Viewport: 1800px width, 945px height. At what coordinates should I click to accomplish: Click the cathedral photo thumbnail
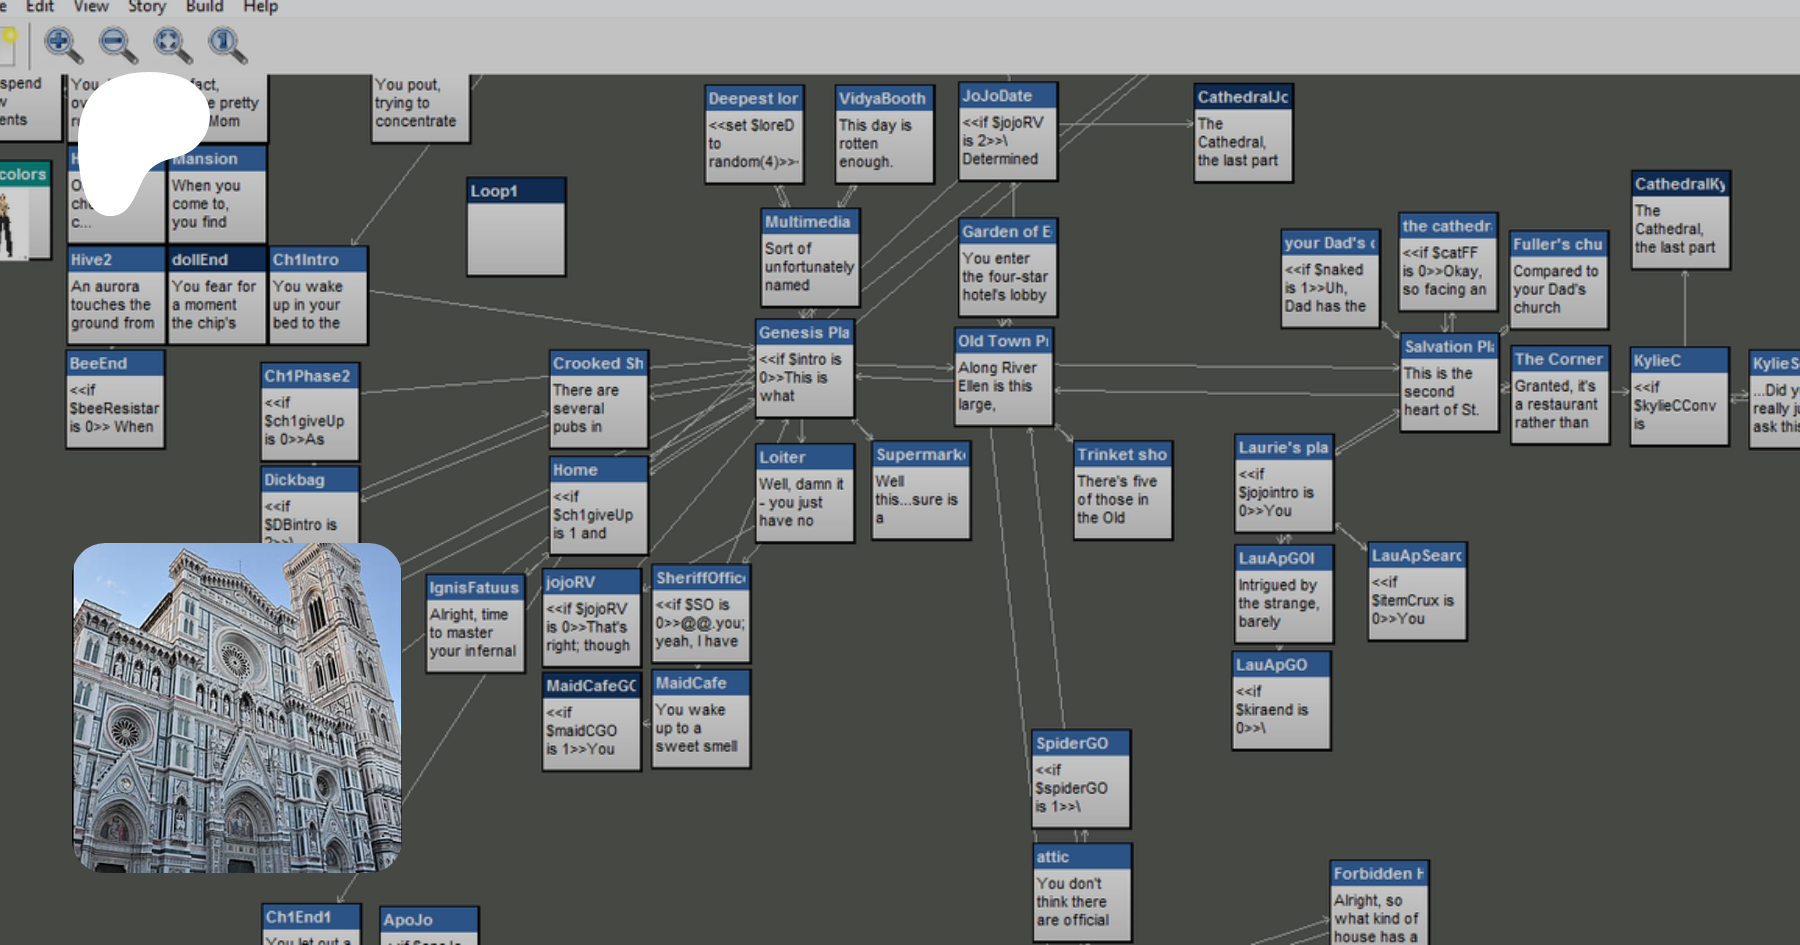[x=237, y=708]
